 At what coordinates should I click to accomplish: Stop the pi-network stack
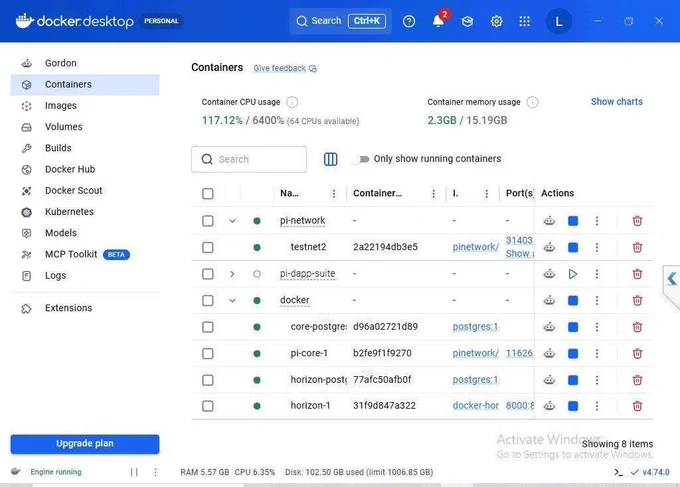(x=573, y=221)
